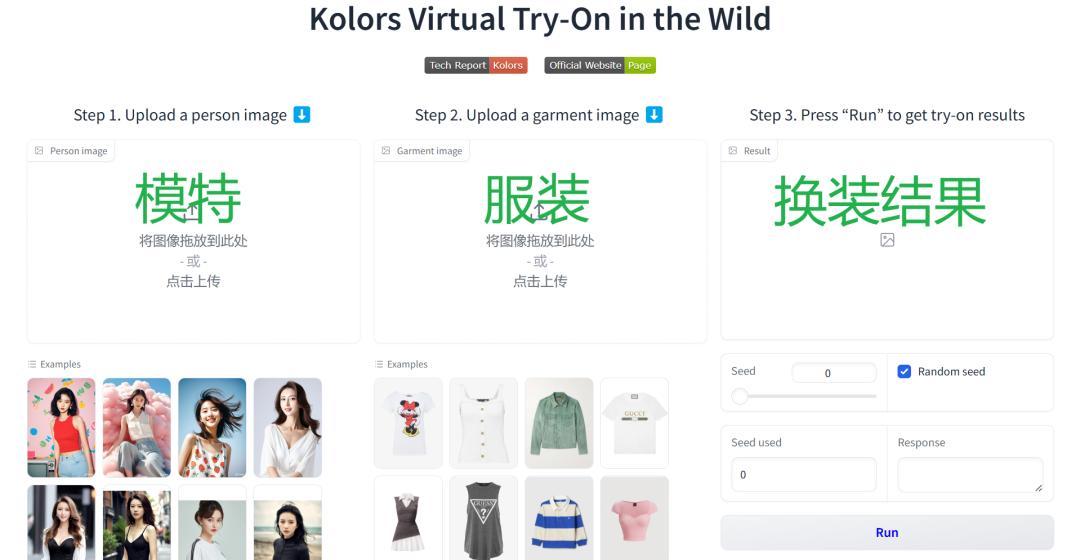Choose the model in red top example

coord(61,428)
